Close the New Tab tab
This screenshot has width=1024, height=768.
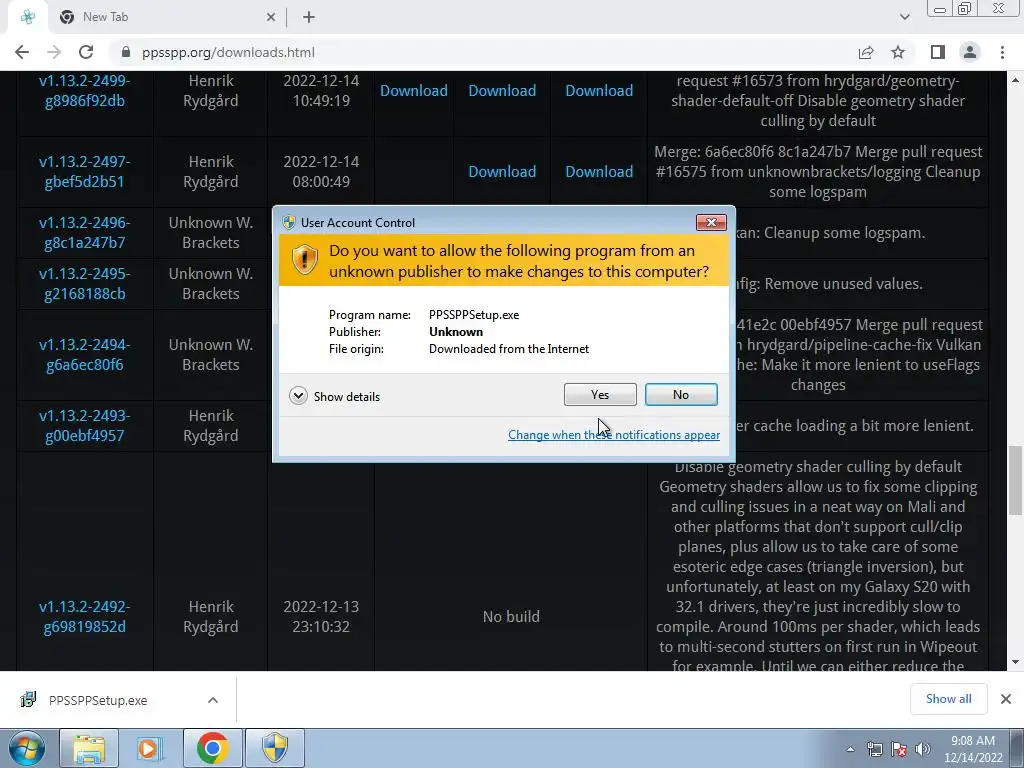270,18
